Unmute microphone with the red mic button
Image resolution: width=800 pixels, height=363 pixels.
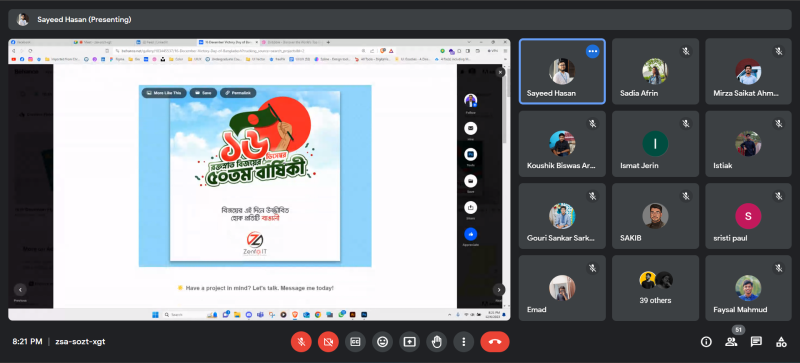(301, 342)
